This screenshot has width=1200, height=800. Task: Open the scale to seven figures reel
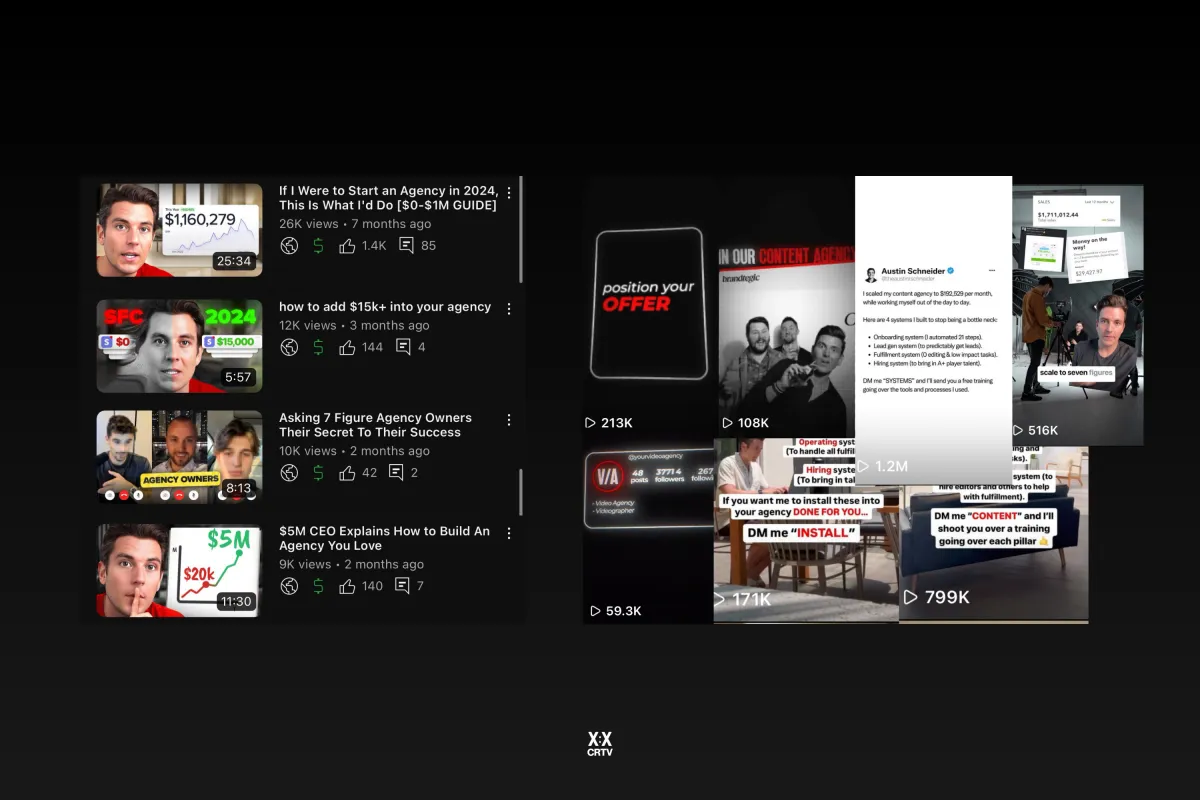pyautogui.click(x=1078, y=315)
